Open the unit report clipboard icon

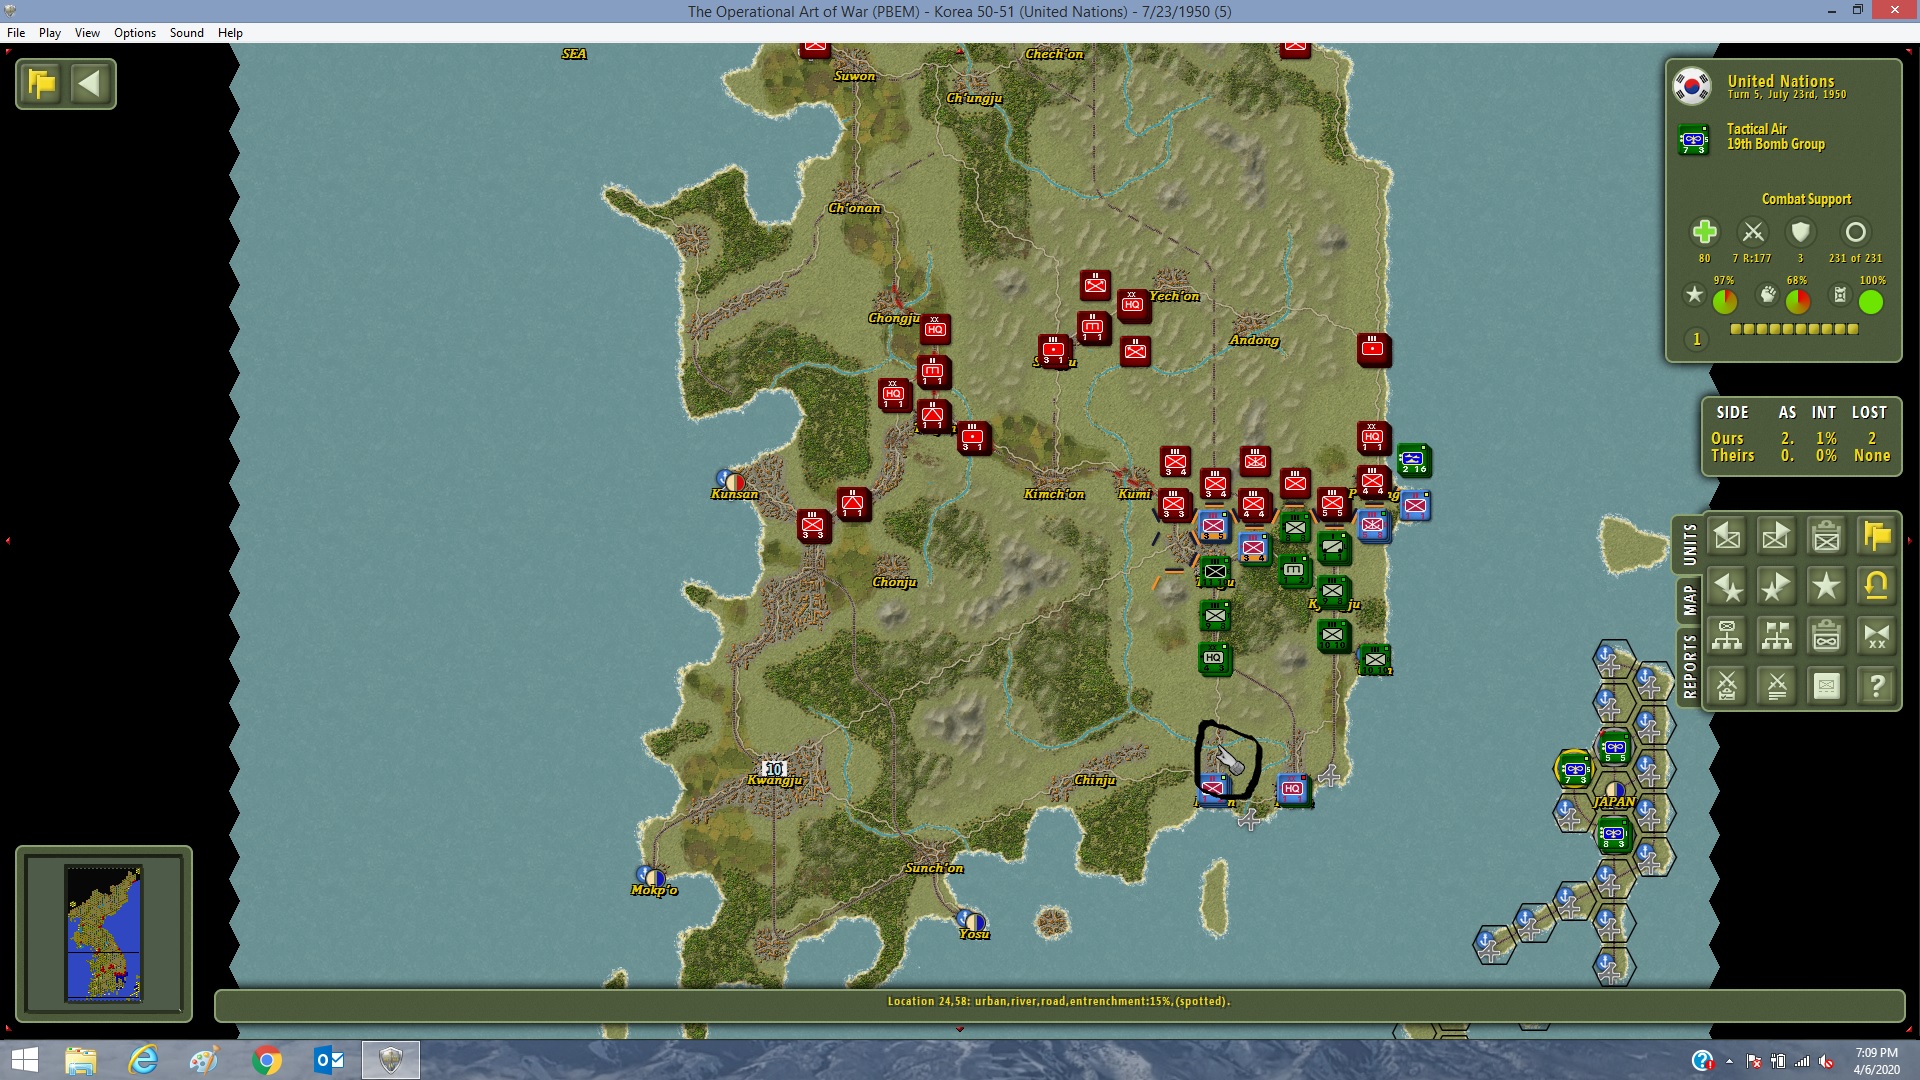coord(1827,537)
